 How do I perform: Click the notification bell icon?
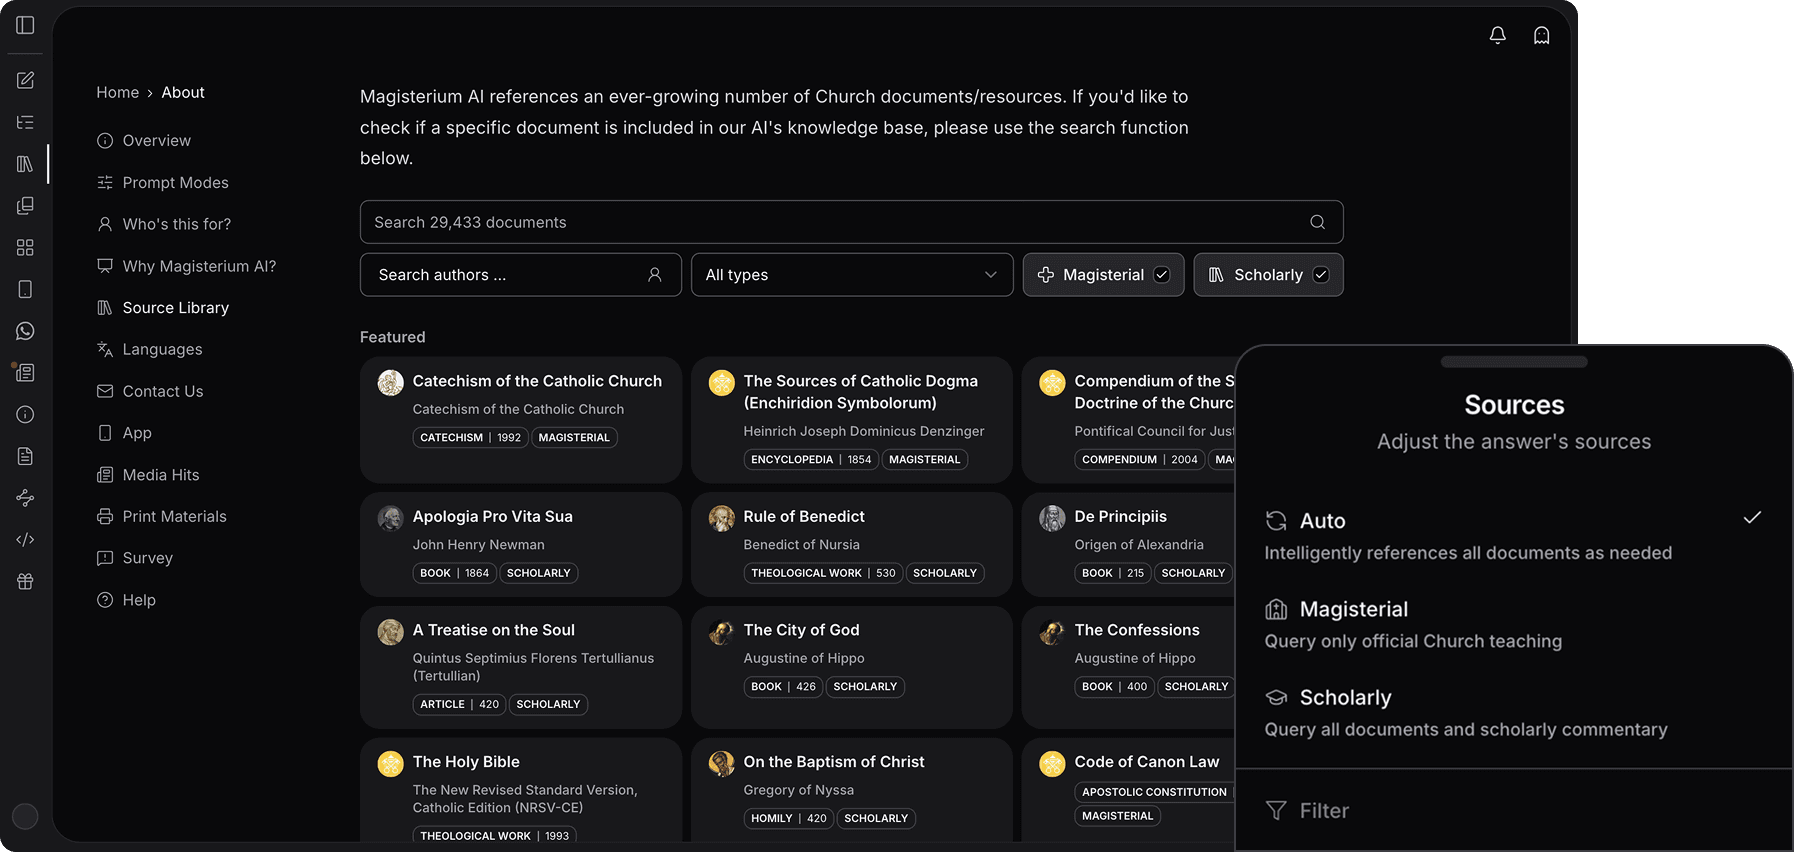pos(1497,36)
